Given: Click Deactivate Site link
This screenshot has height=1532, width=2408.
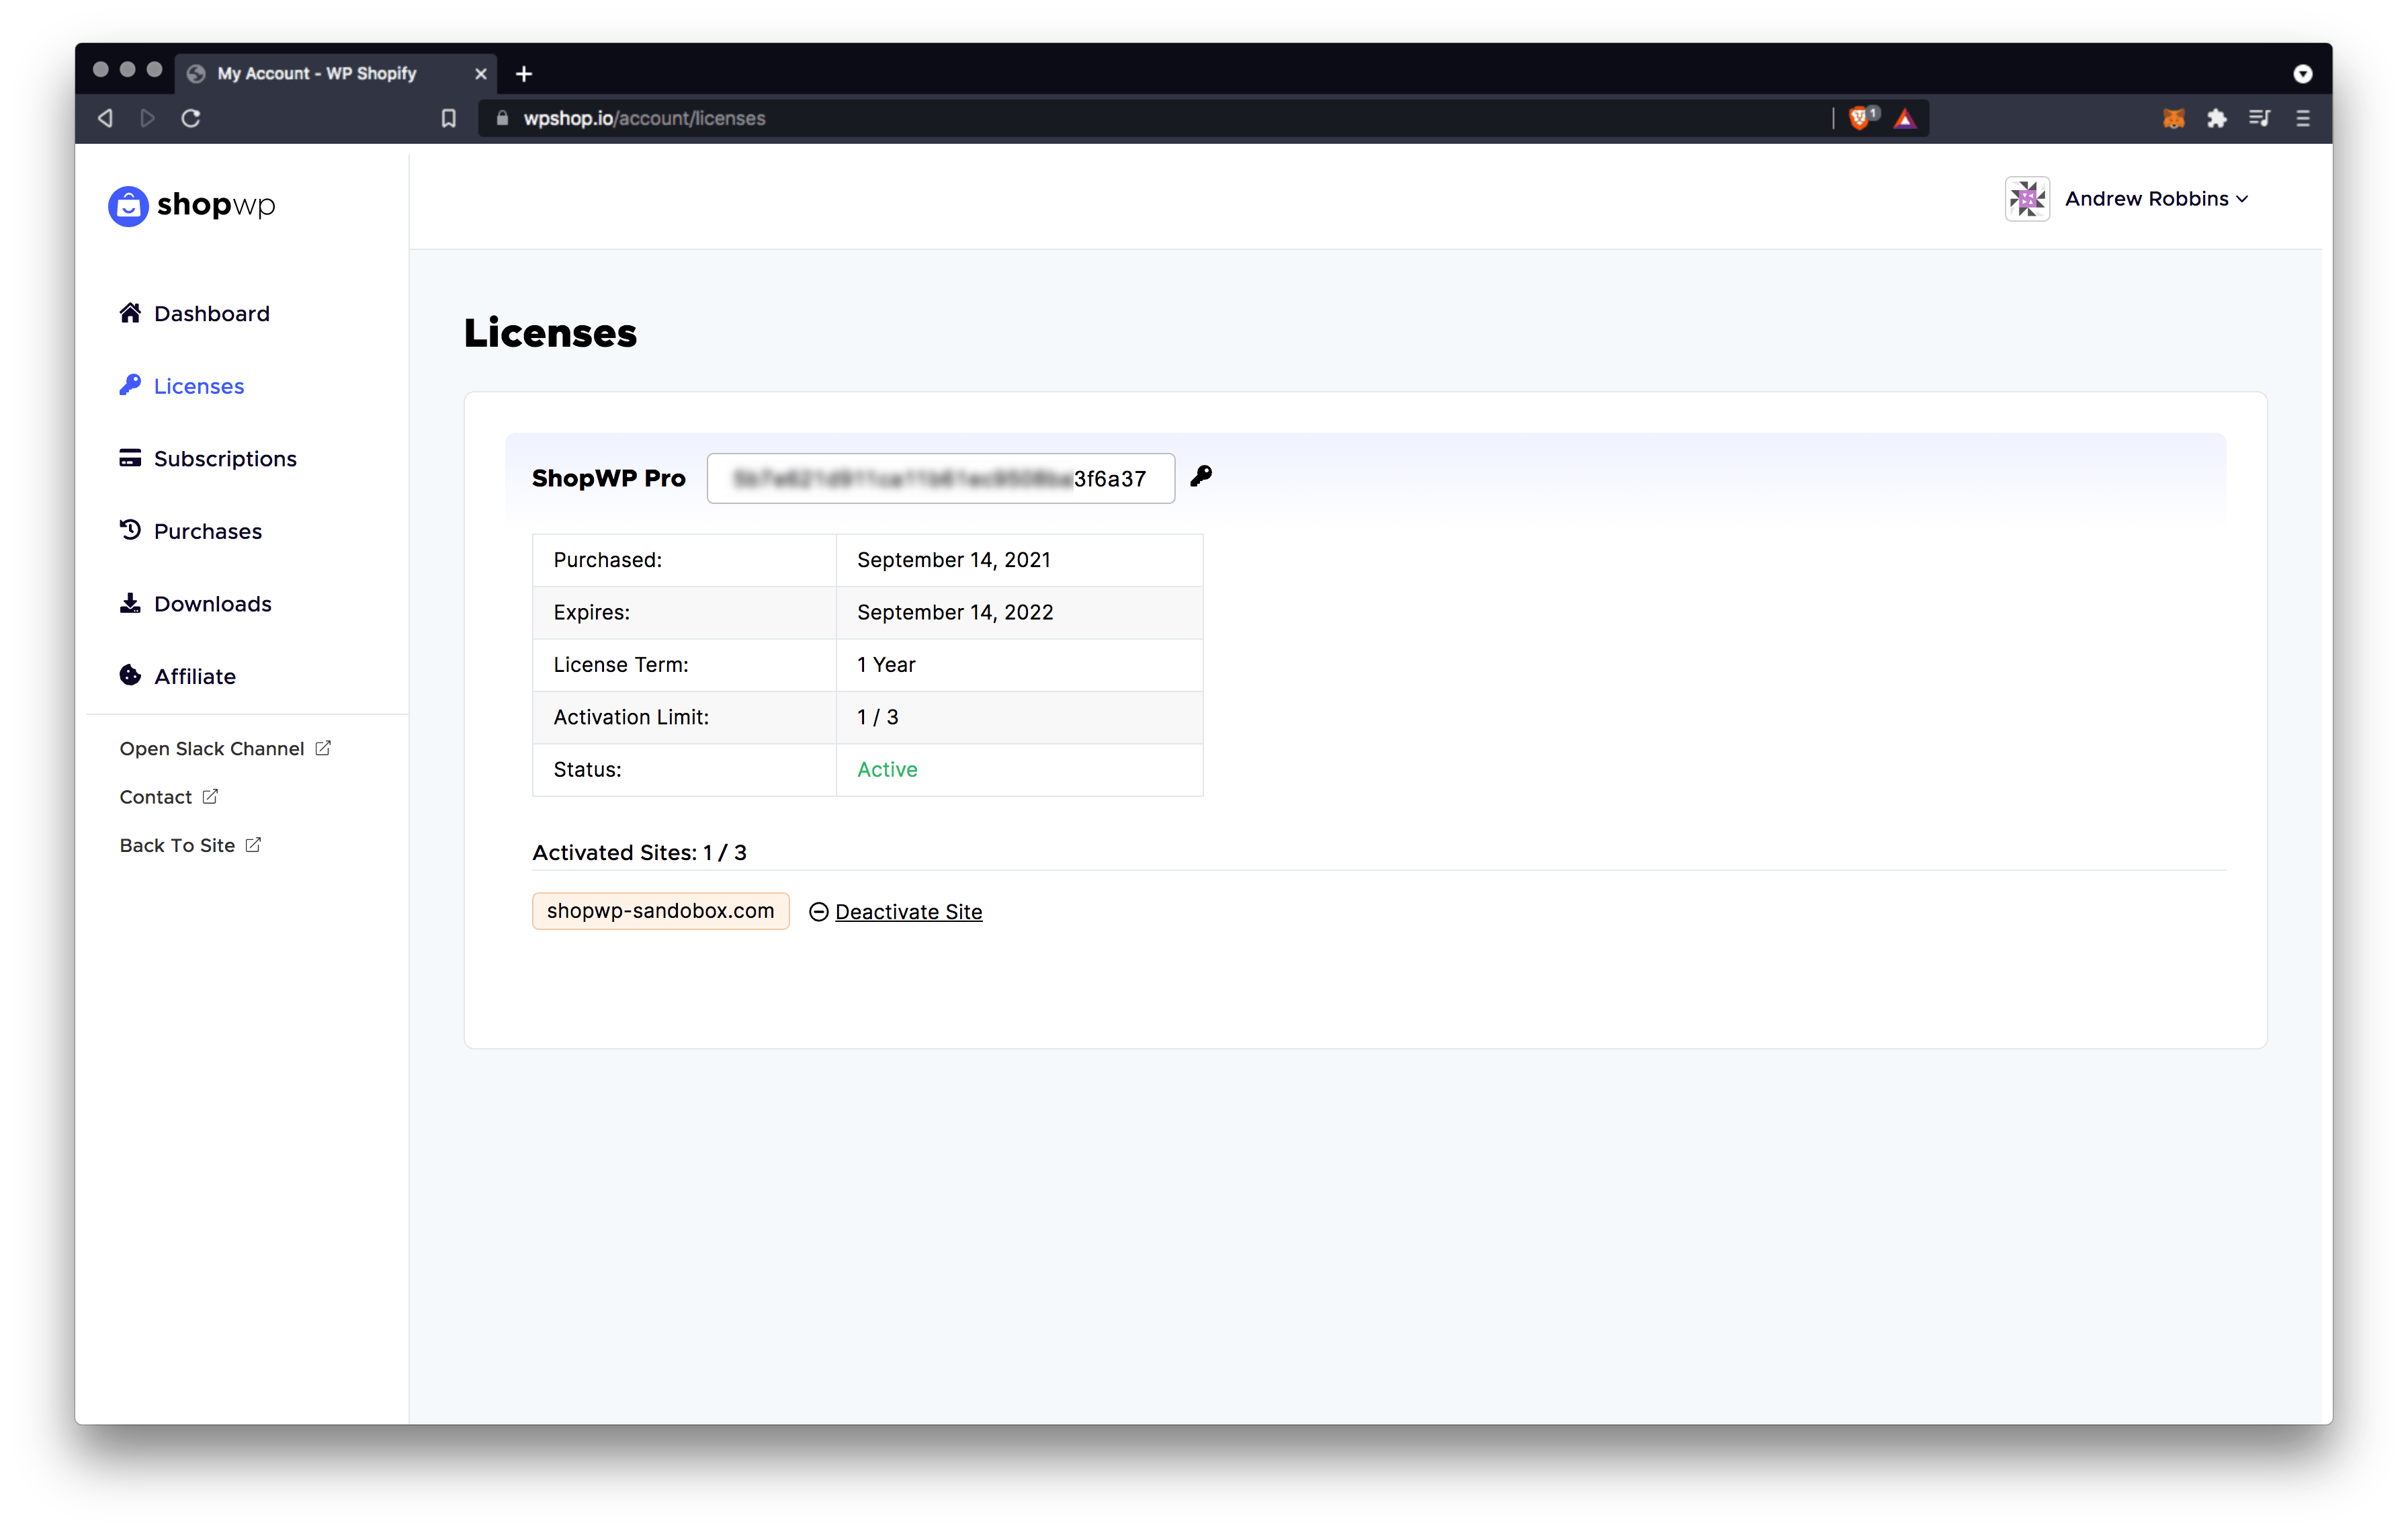Looking at the screenshot, I should tap(908, 912).
